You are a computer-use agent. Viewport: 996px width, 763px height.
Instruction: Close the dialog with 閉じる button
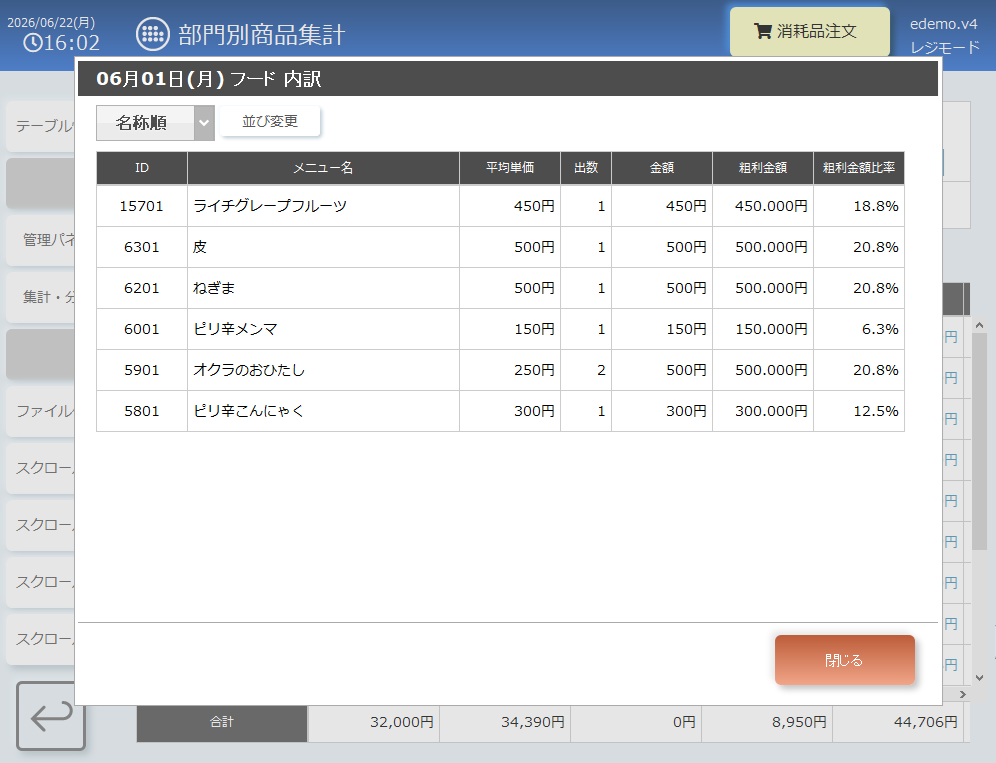[844, 660]
